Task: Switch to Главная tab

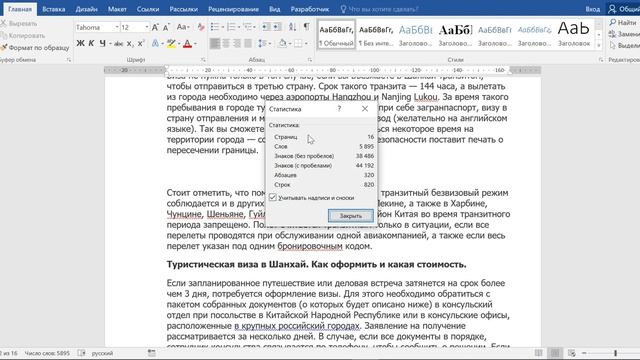Action: pyautogui.click(x=20, y=9)
